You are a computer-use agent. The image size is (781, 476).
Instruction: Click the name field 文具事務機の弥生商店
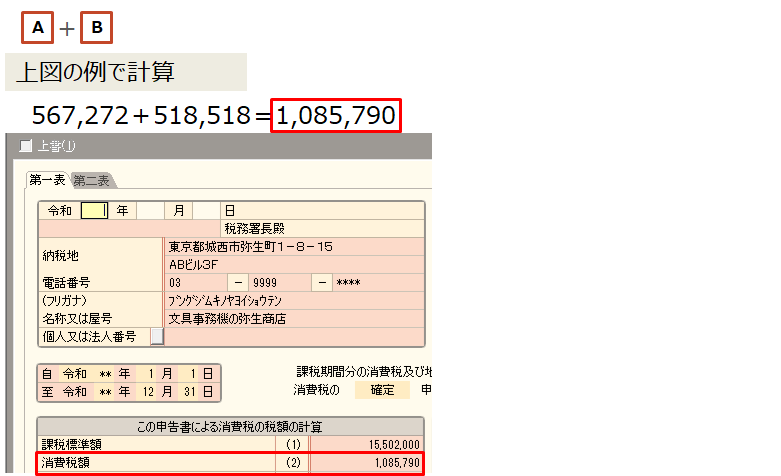click(294, 319)
